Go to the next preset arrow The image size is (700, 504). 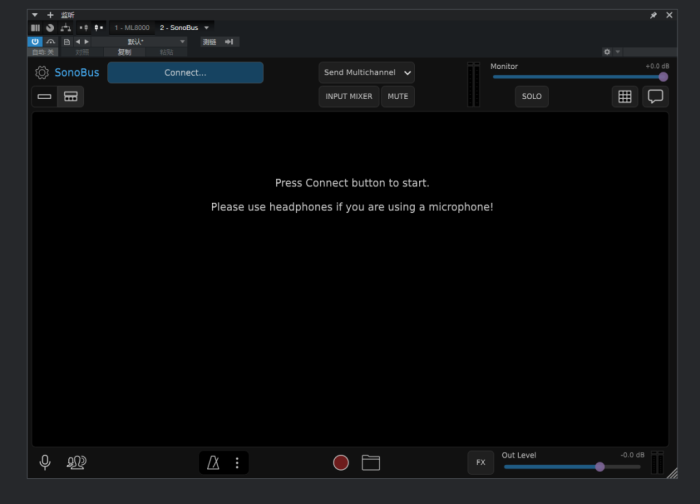click(x=87, y=42)
